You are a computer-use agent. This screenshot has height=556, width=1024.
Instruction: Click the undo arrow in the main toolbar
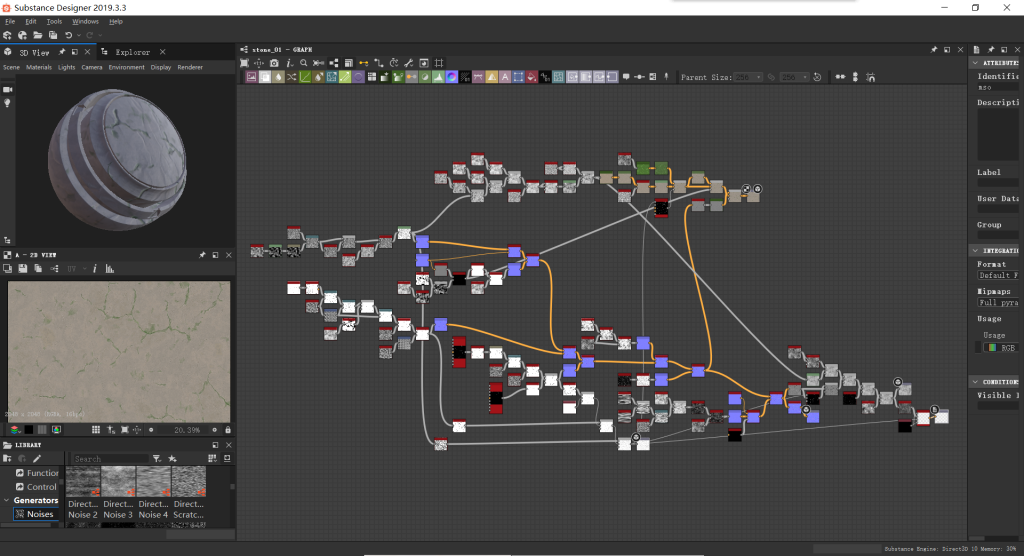coord(68,35)
